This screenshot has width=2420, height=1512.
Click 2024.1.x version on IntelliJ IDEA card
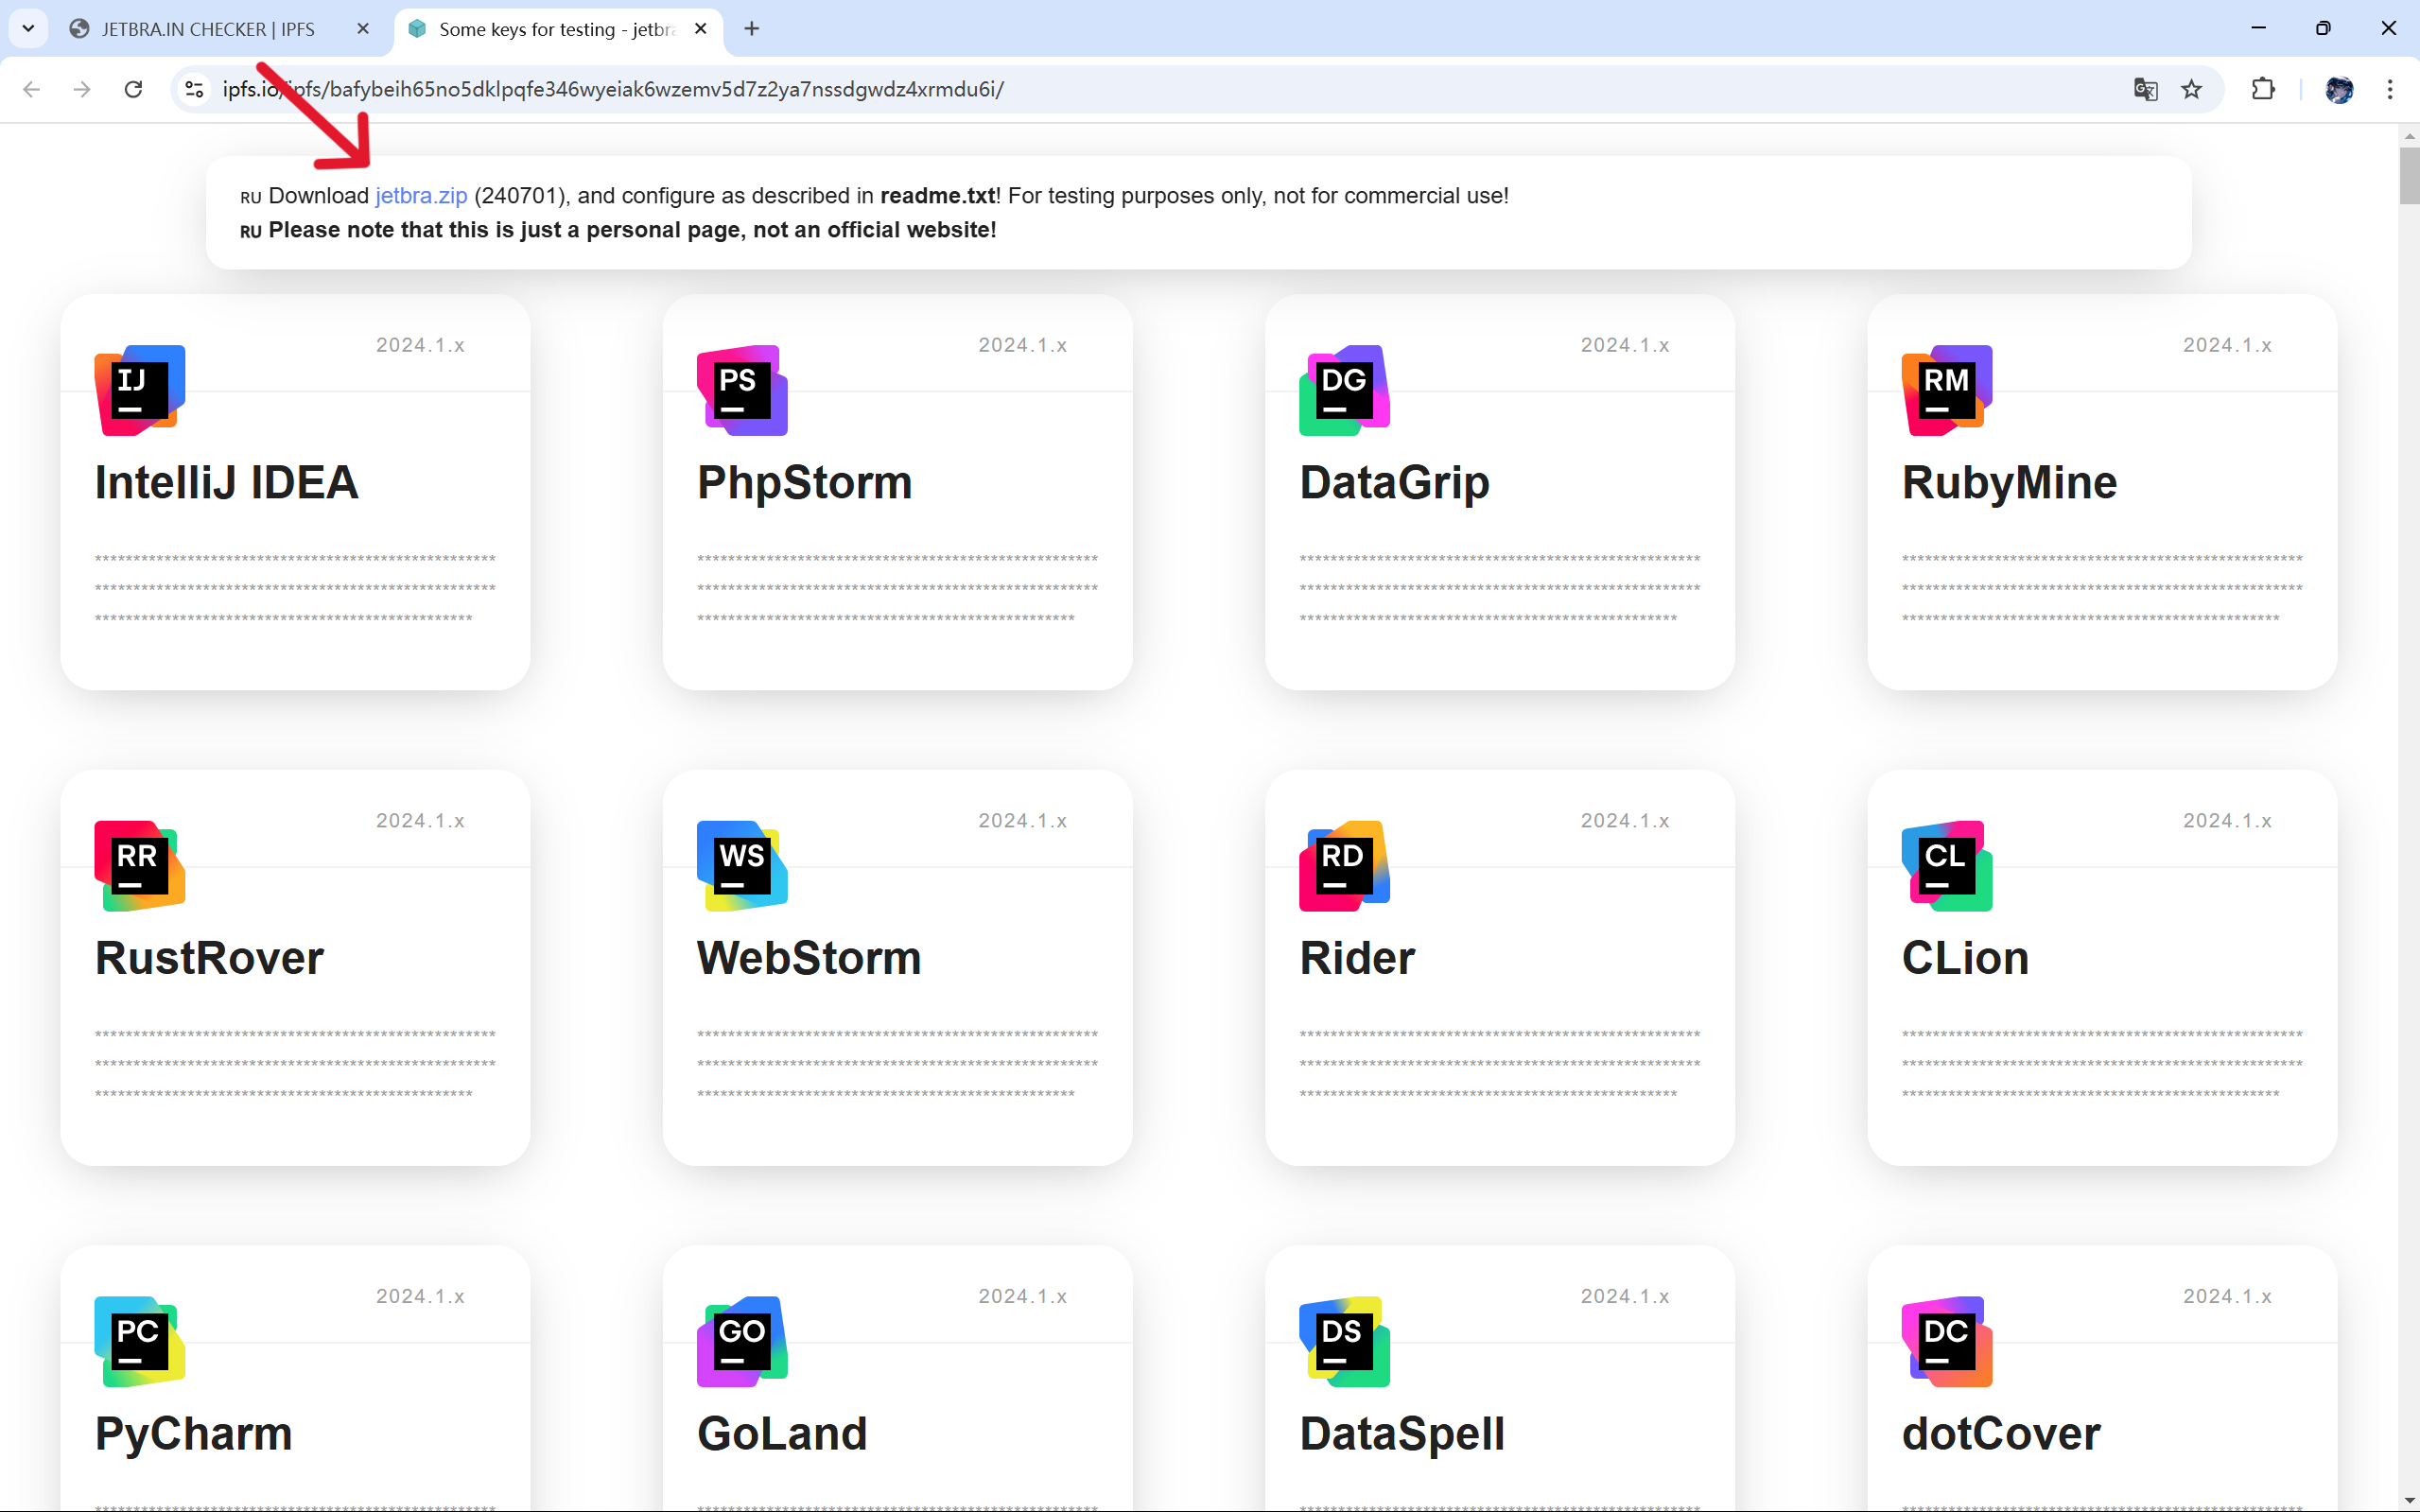[x=420, y=345]
